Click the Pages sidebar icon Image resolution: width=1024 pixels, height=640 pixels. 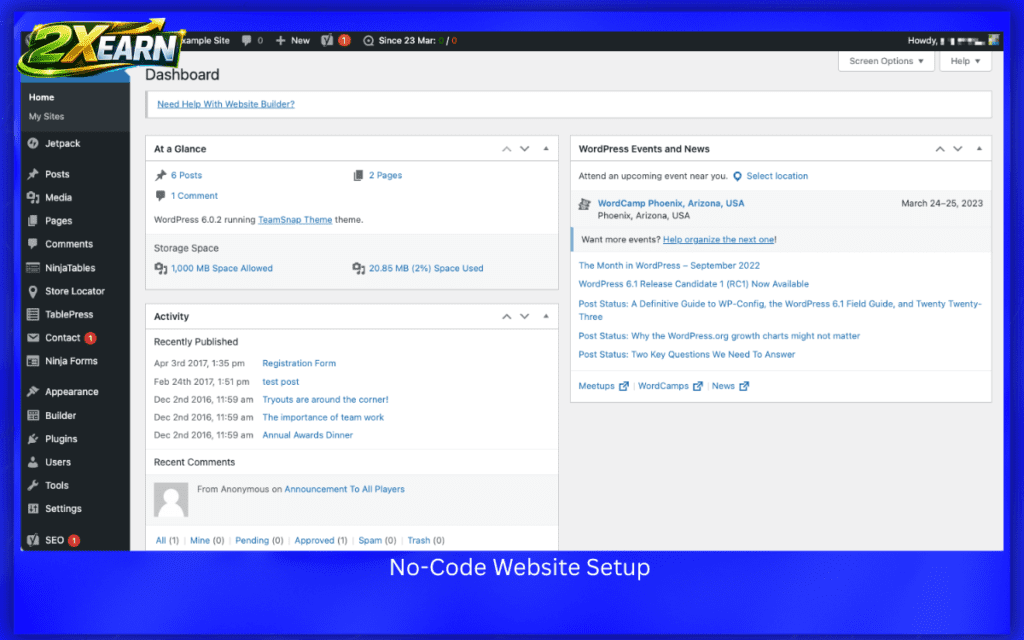(32, 220)
